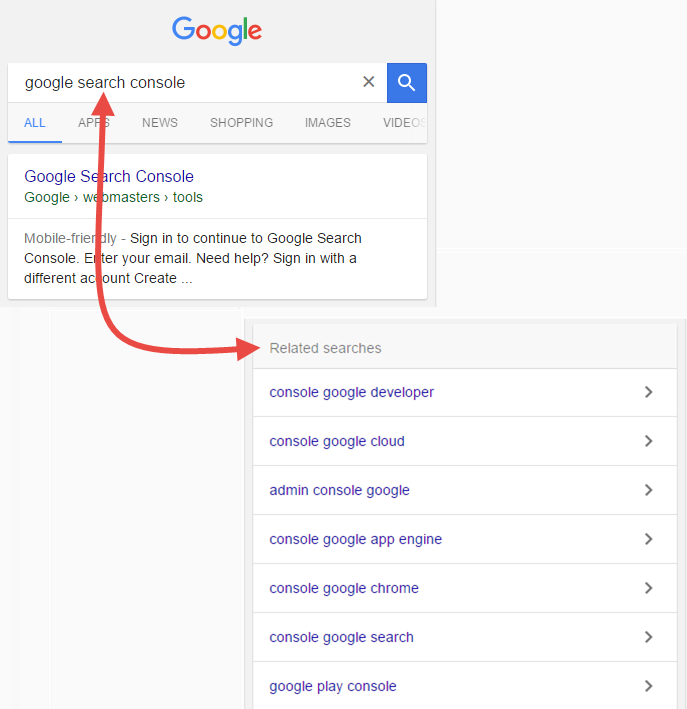
Task: Choose the google play console suggestion
Action: coord(333,686)
